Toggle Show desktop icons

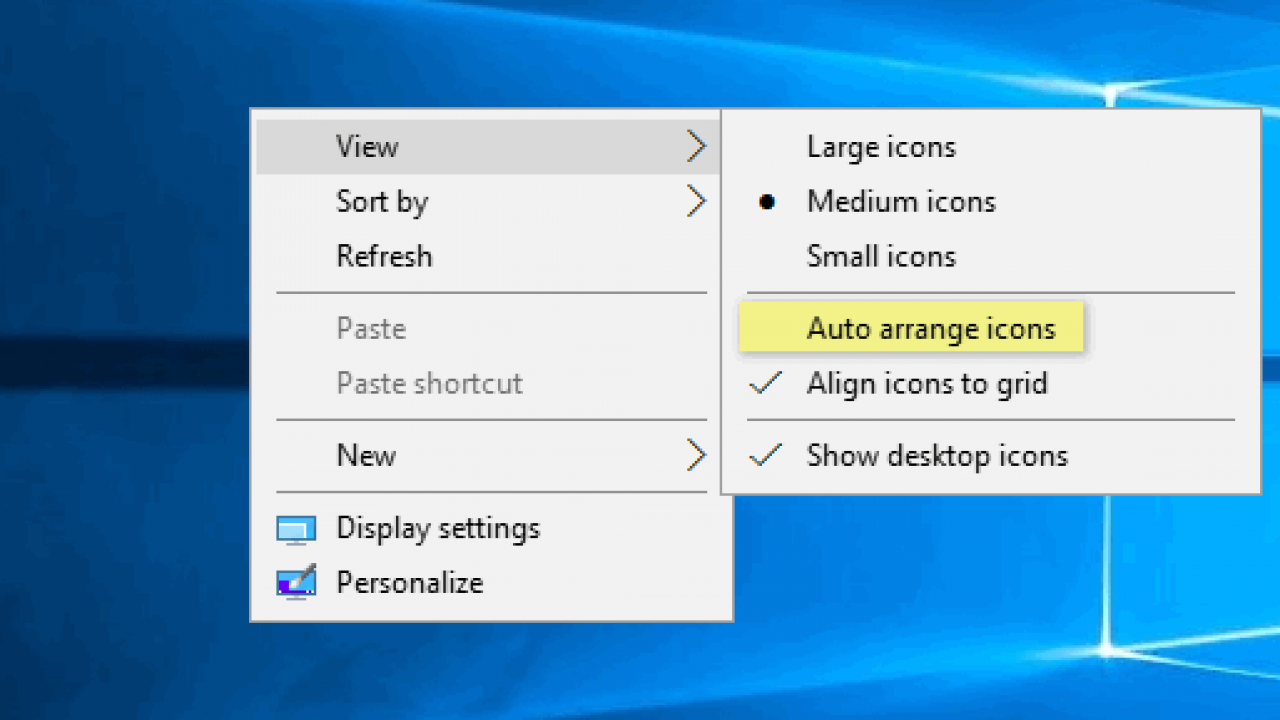pyautogui.click(x=990, y=456)
